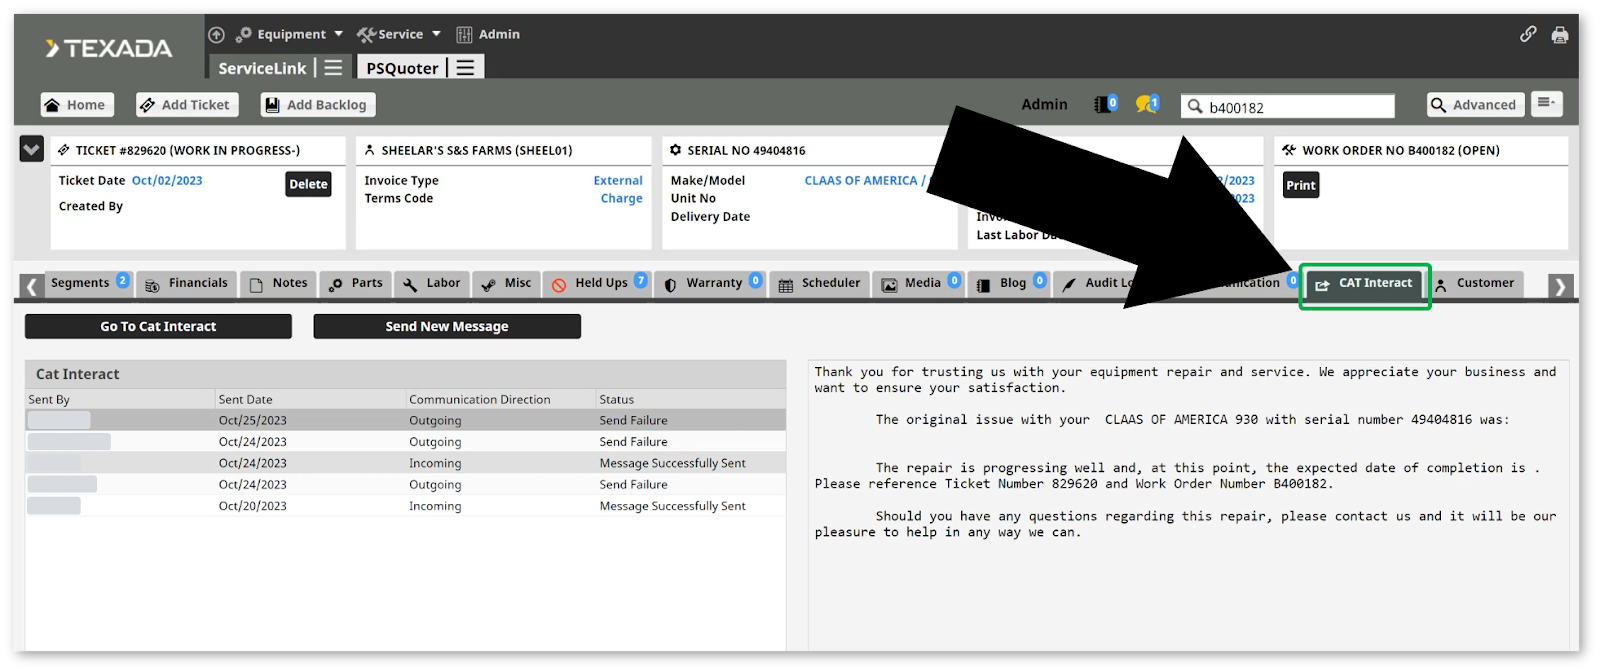Switch to the ServiceLink tab
Viewport: 1600px width, 672px height.
(262, 68)
